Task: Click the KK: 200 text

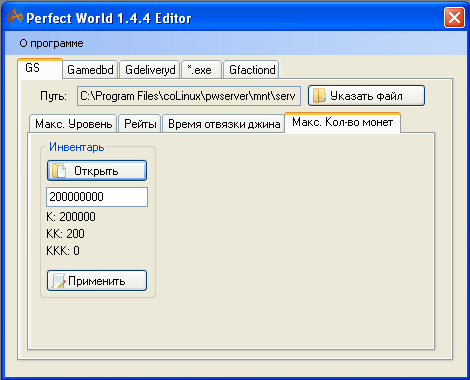Action: [65, 234]
